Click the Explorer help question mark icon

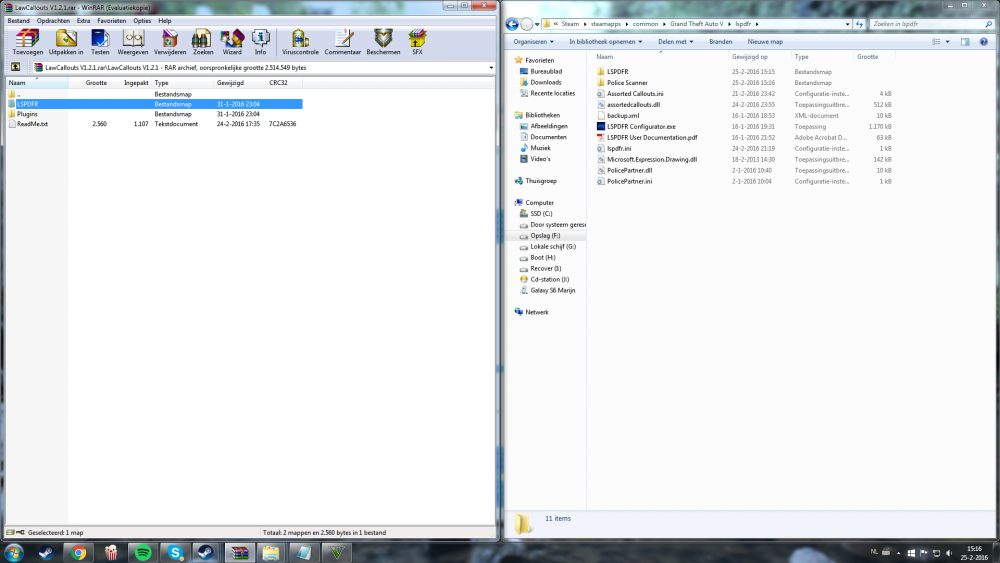(x=984, y=41)
